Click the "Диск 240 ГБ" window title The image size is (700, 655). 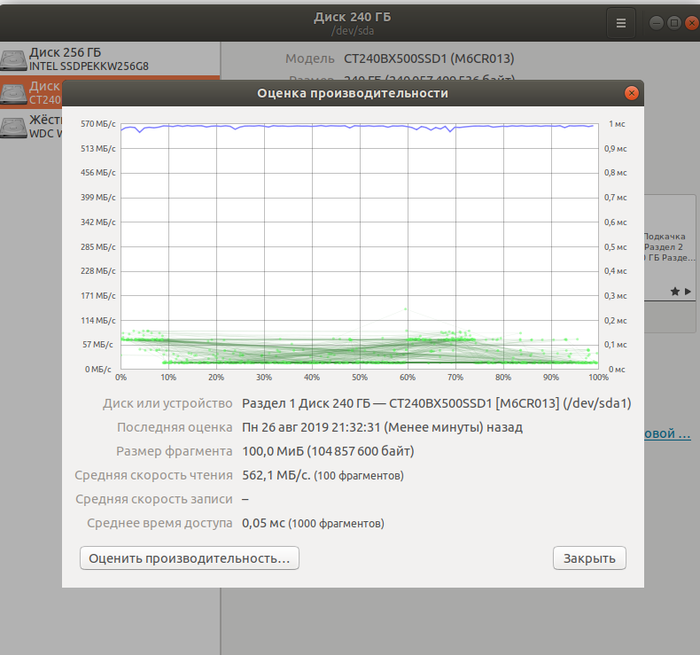click(352, 17)
